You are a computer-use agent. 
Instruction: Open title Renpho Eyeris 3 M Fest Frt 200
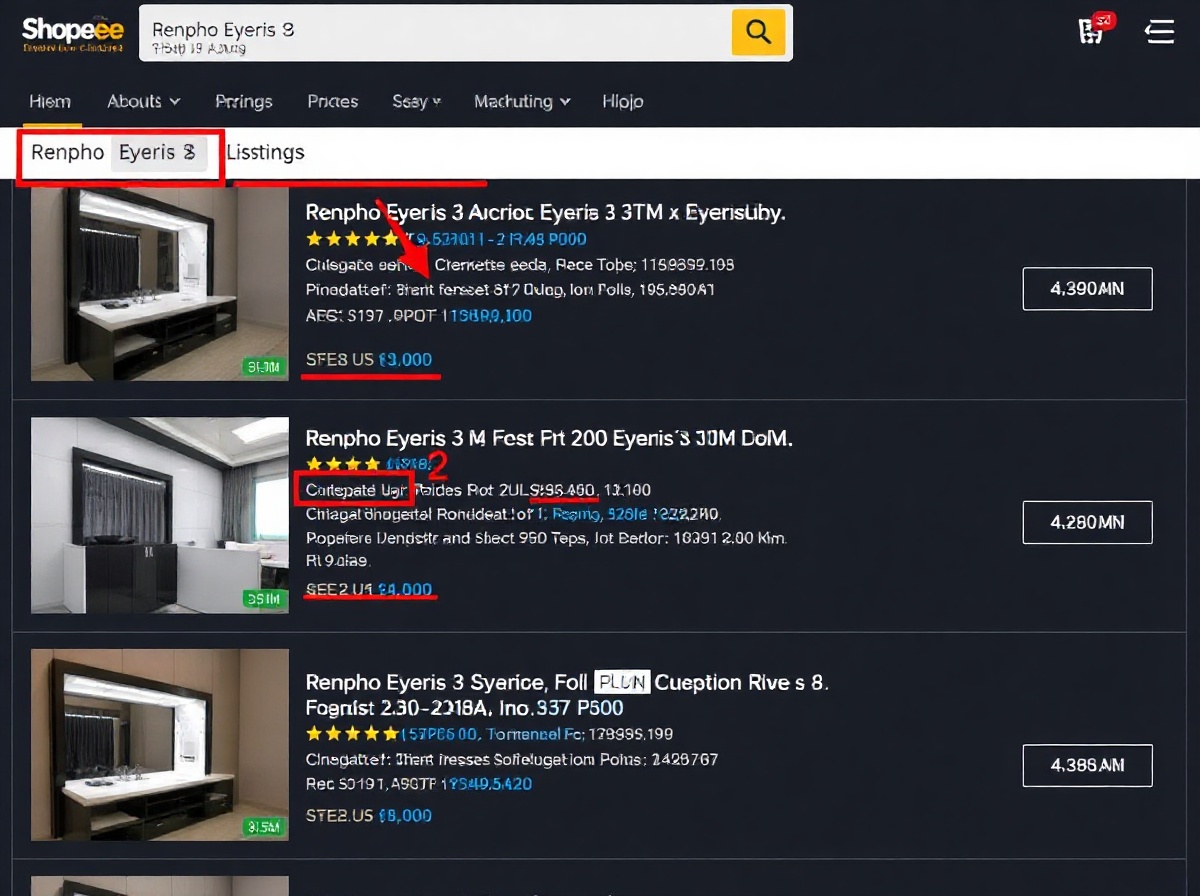click(x=549, y=438)
